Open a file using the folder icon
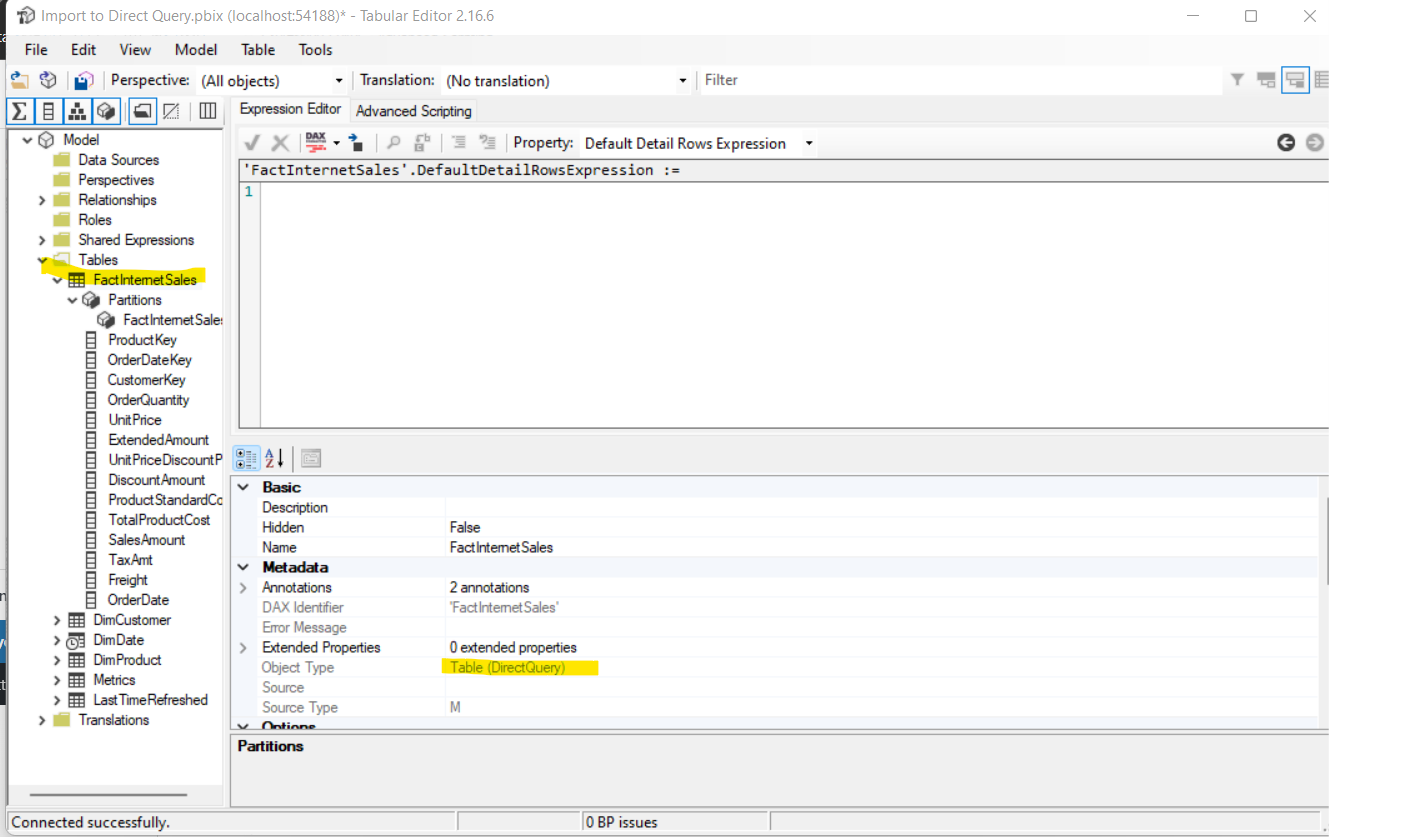Screen dimensions: 1413x837 pos(20,80)
